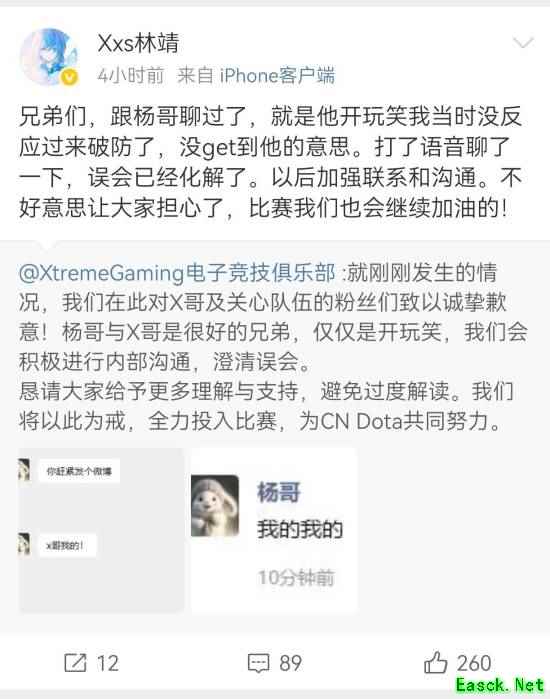The image size is (550, 699).
Task: Click the repost share icon
Action: tap(75, 663)
